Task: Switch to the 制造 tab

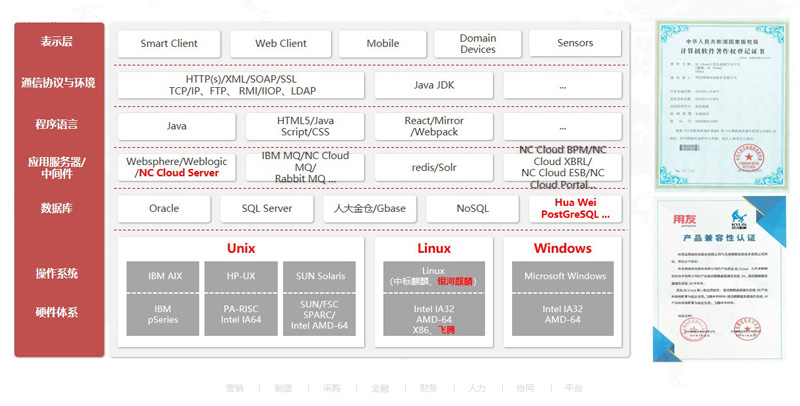Action: coord(283,387)
